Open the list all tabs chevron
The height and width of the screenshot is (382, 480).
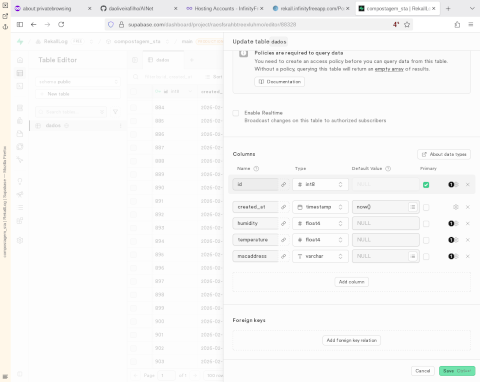tap(472, 8)
